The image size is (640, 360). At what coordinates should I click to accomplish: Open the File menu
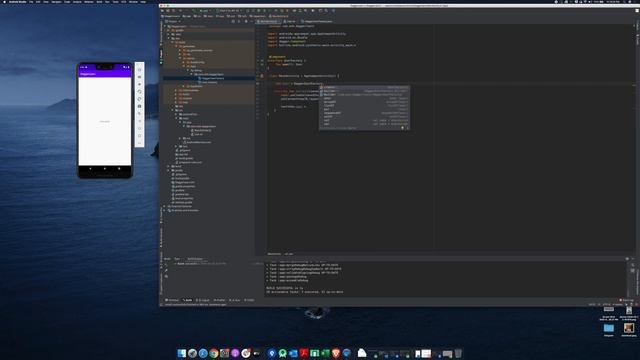[x=31, y=2]
